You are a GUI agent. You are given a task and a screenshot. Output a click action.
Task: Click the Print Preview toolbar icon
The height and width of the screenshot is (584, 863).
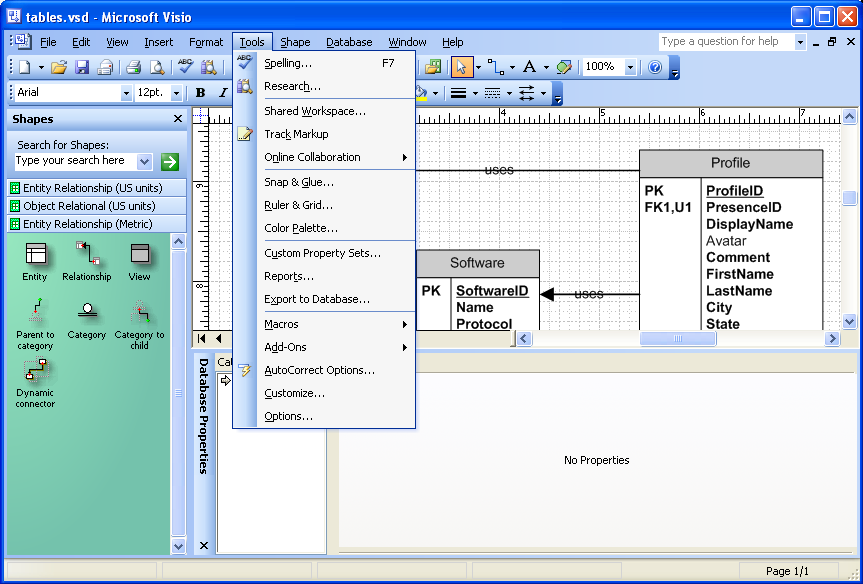pos(157,67)
